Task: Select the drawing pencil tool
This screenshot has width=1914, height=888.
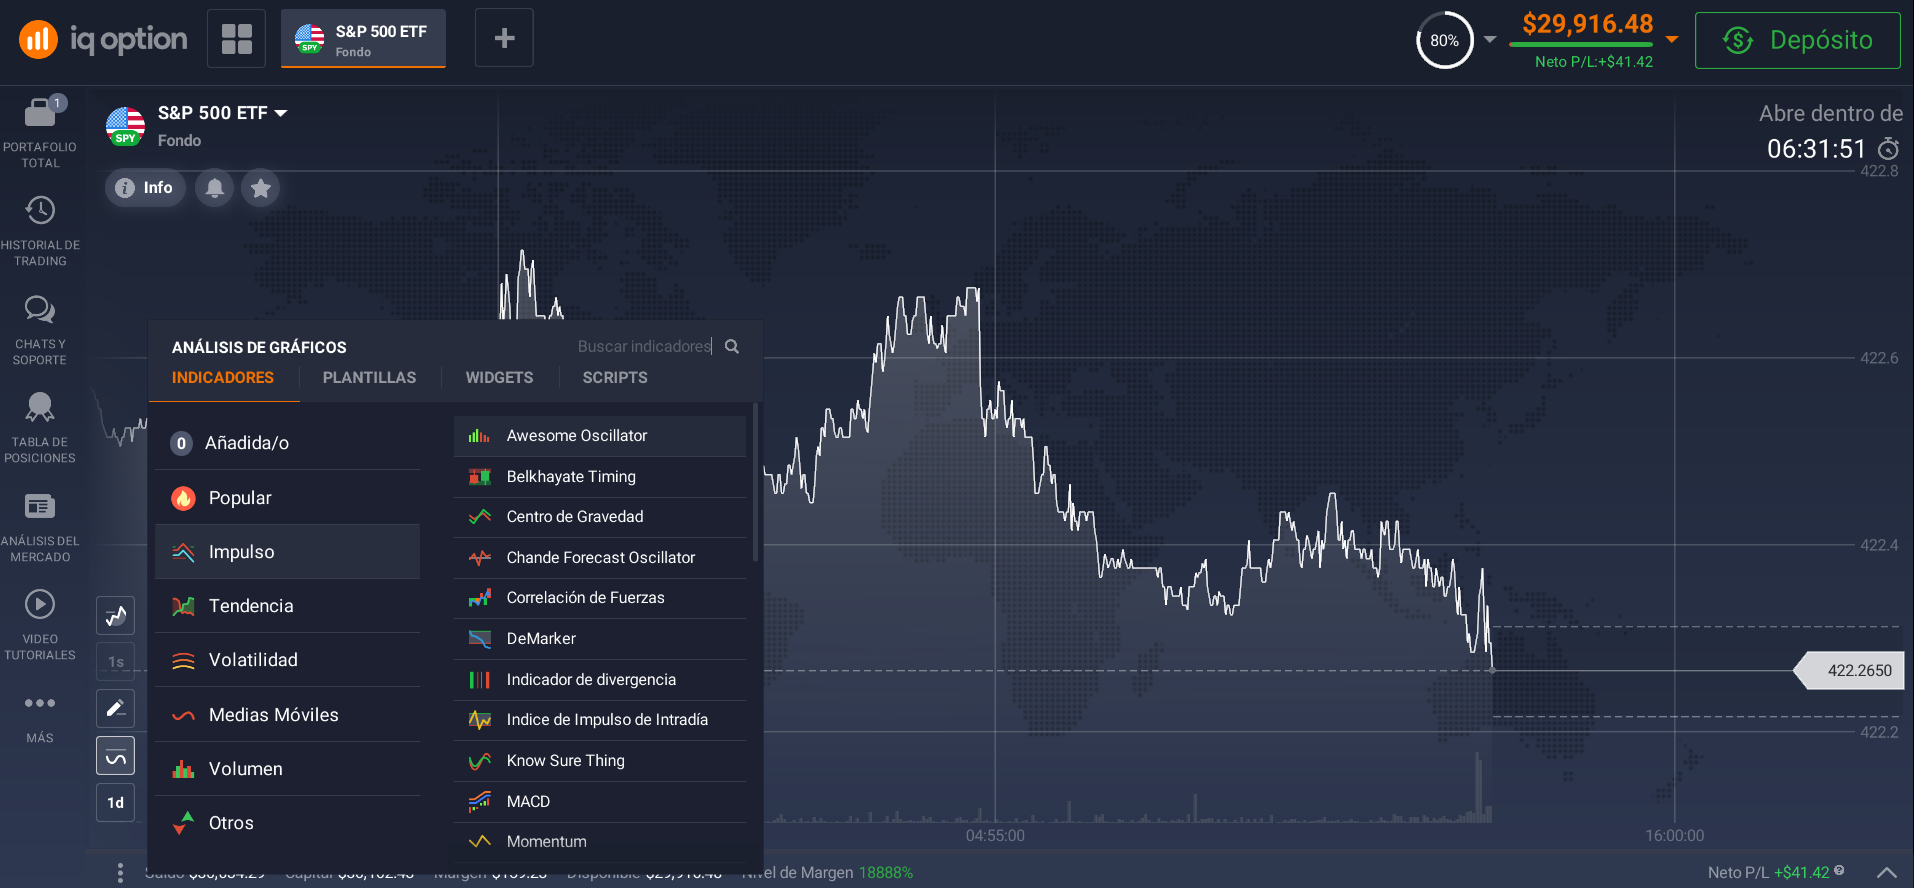Action: pos(116,708)
